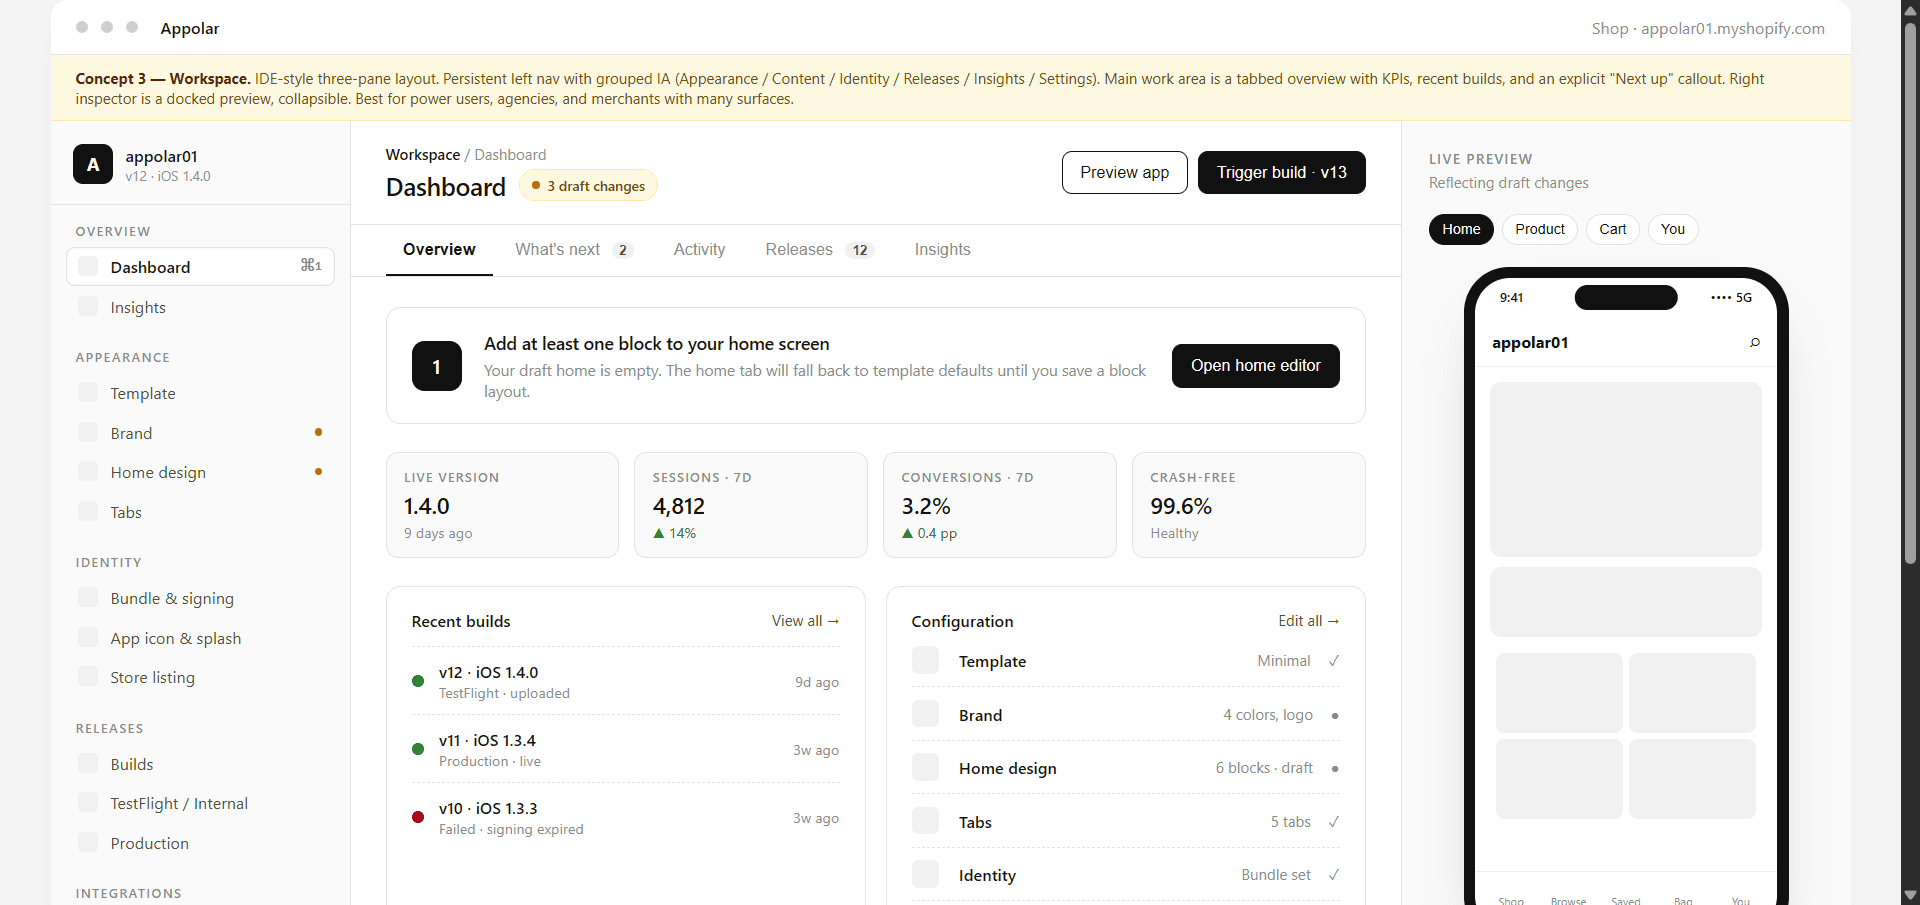Open the v11 · iOS 1.3.4 build row
This screenshot has width=1920, height=905.
(x=625, y=750)
